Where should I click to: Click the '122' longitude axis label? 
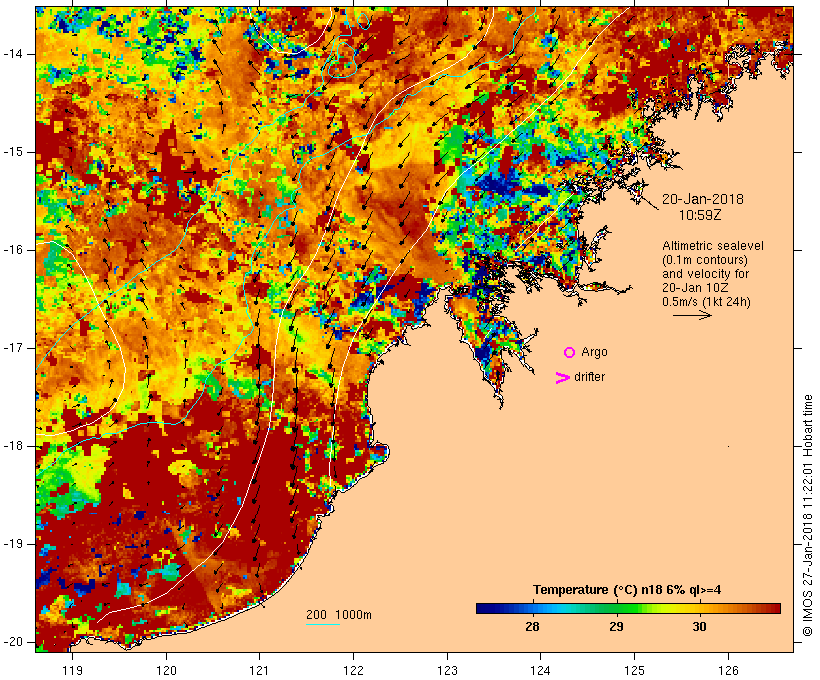[354, 671]
